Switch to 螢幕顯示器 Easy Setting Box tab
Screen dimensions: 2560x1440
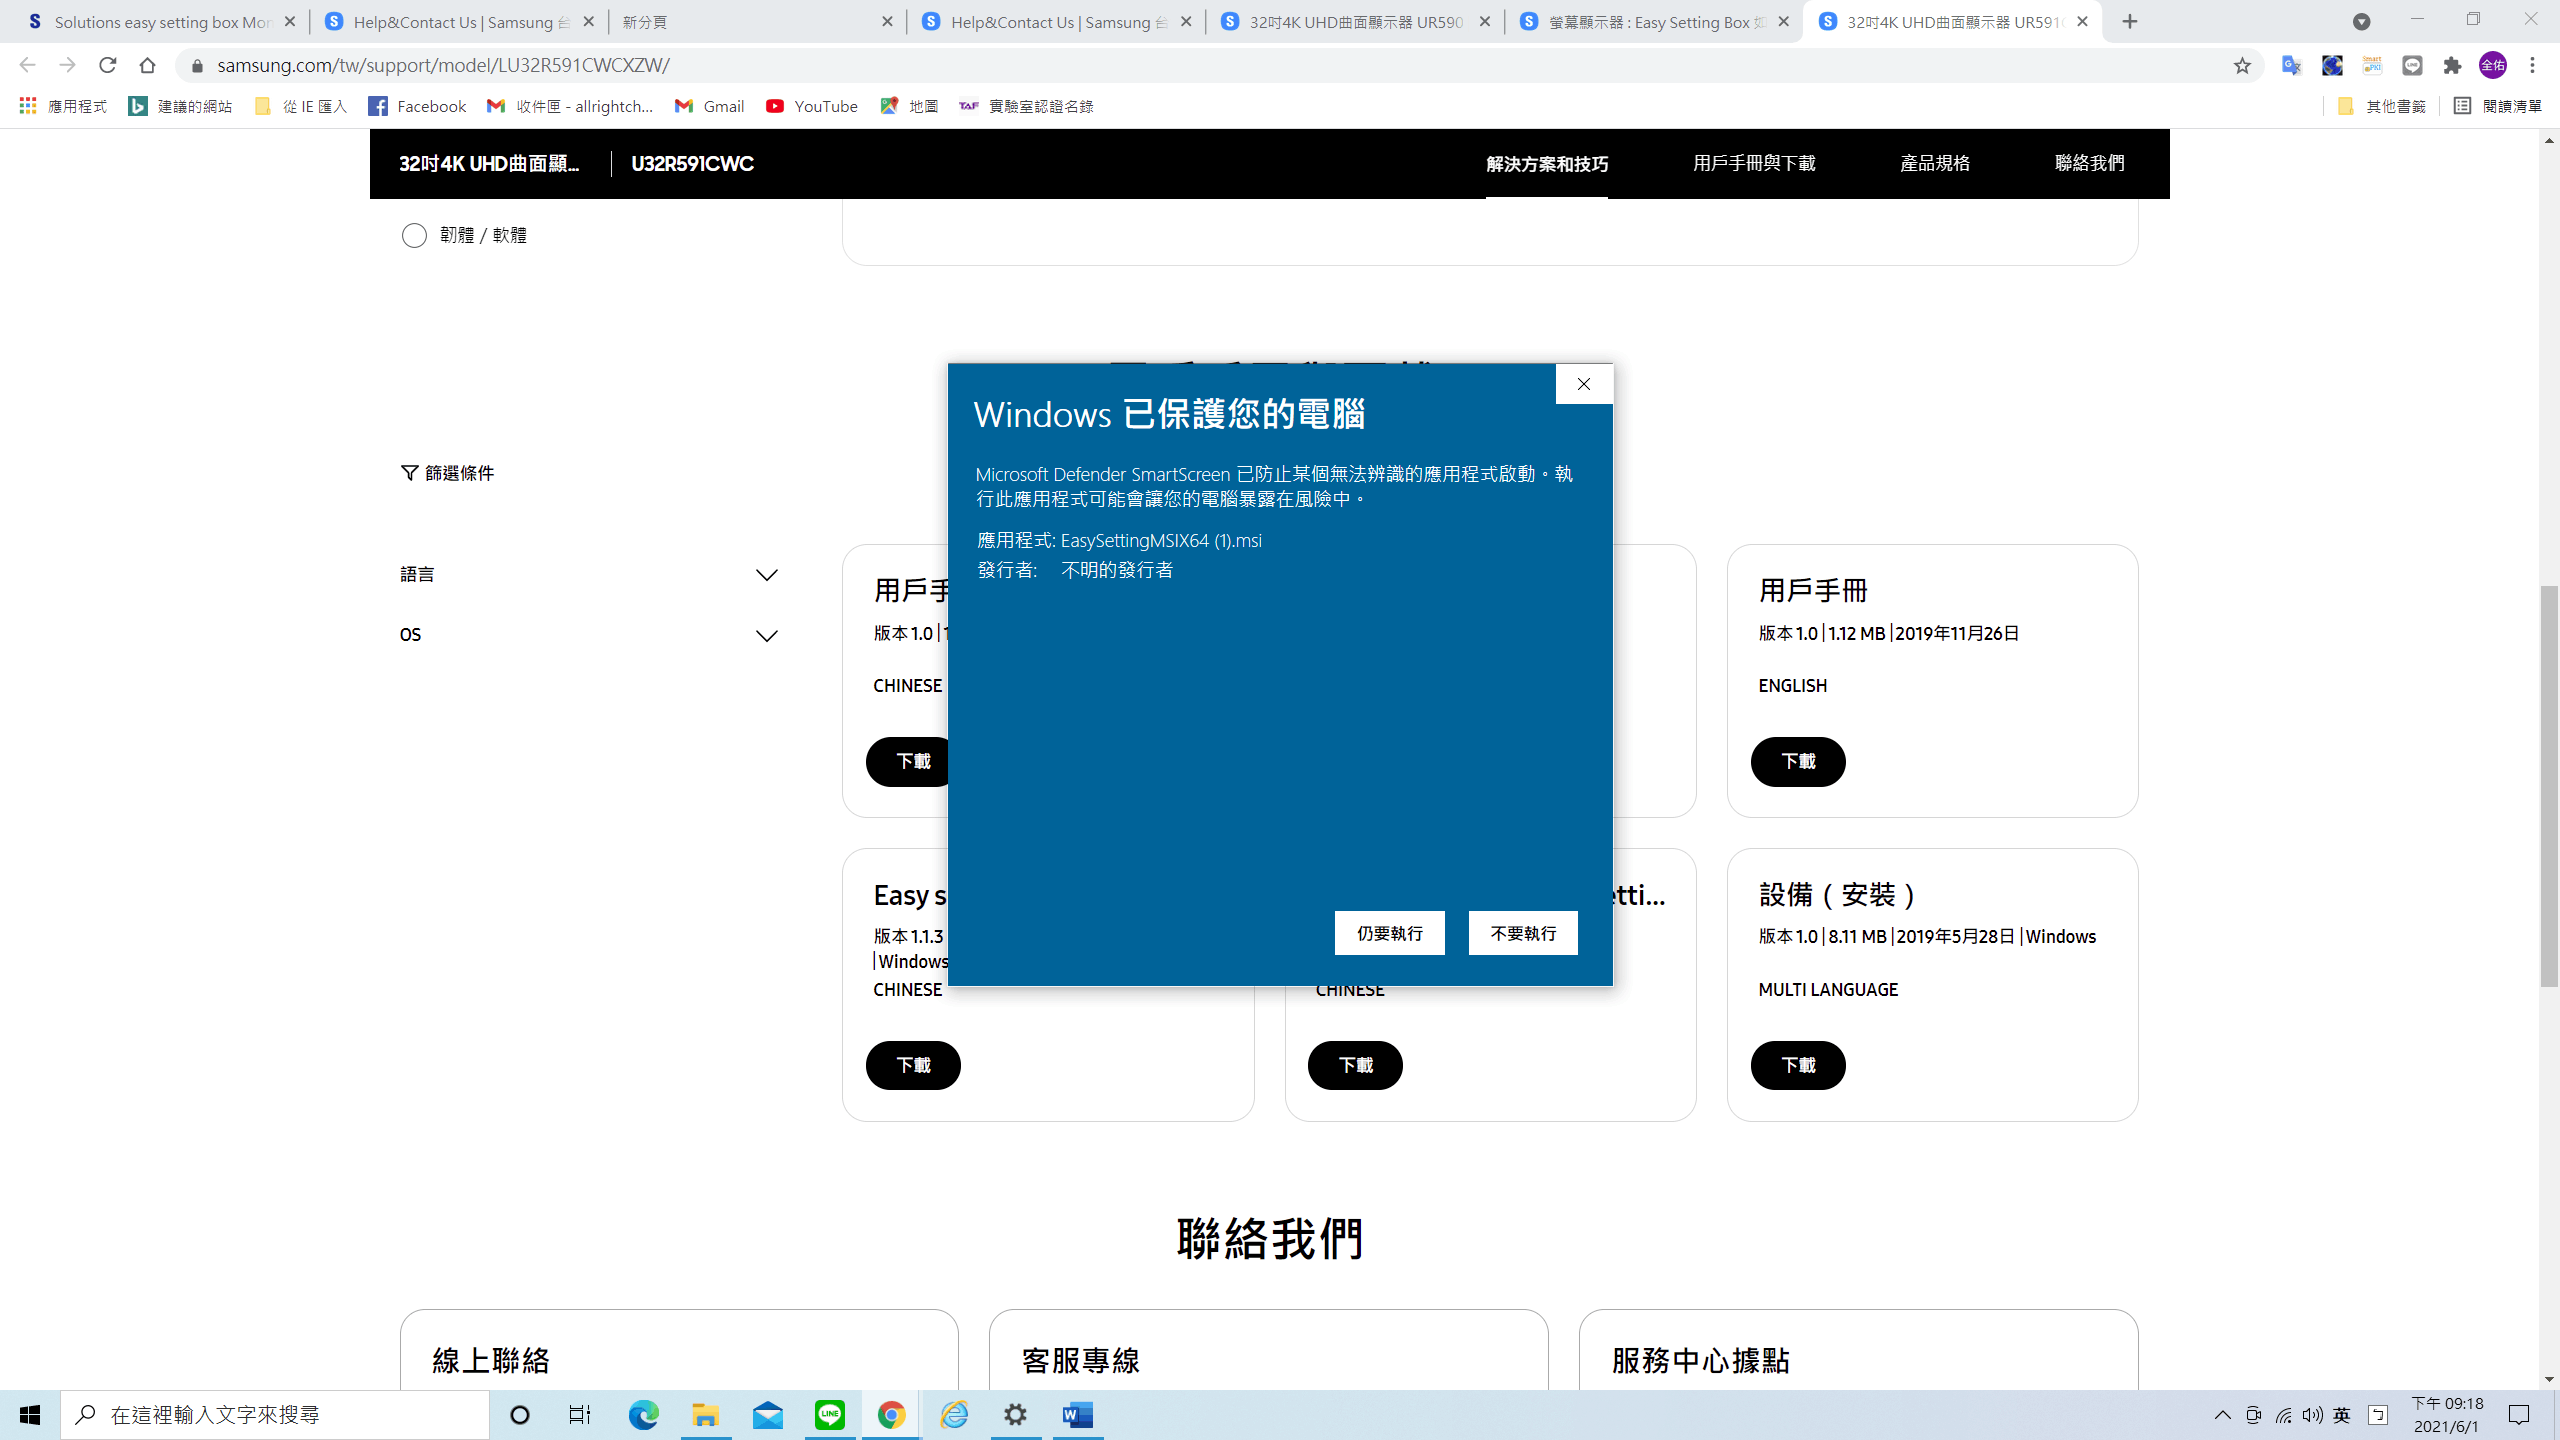(x=1655, y=21)
